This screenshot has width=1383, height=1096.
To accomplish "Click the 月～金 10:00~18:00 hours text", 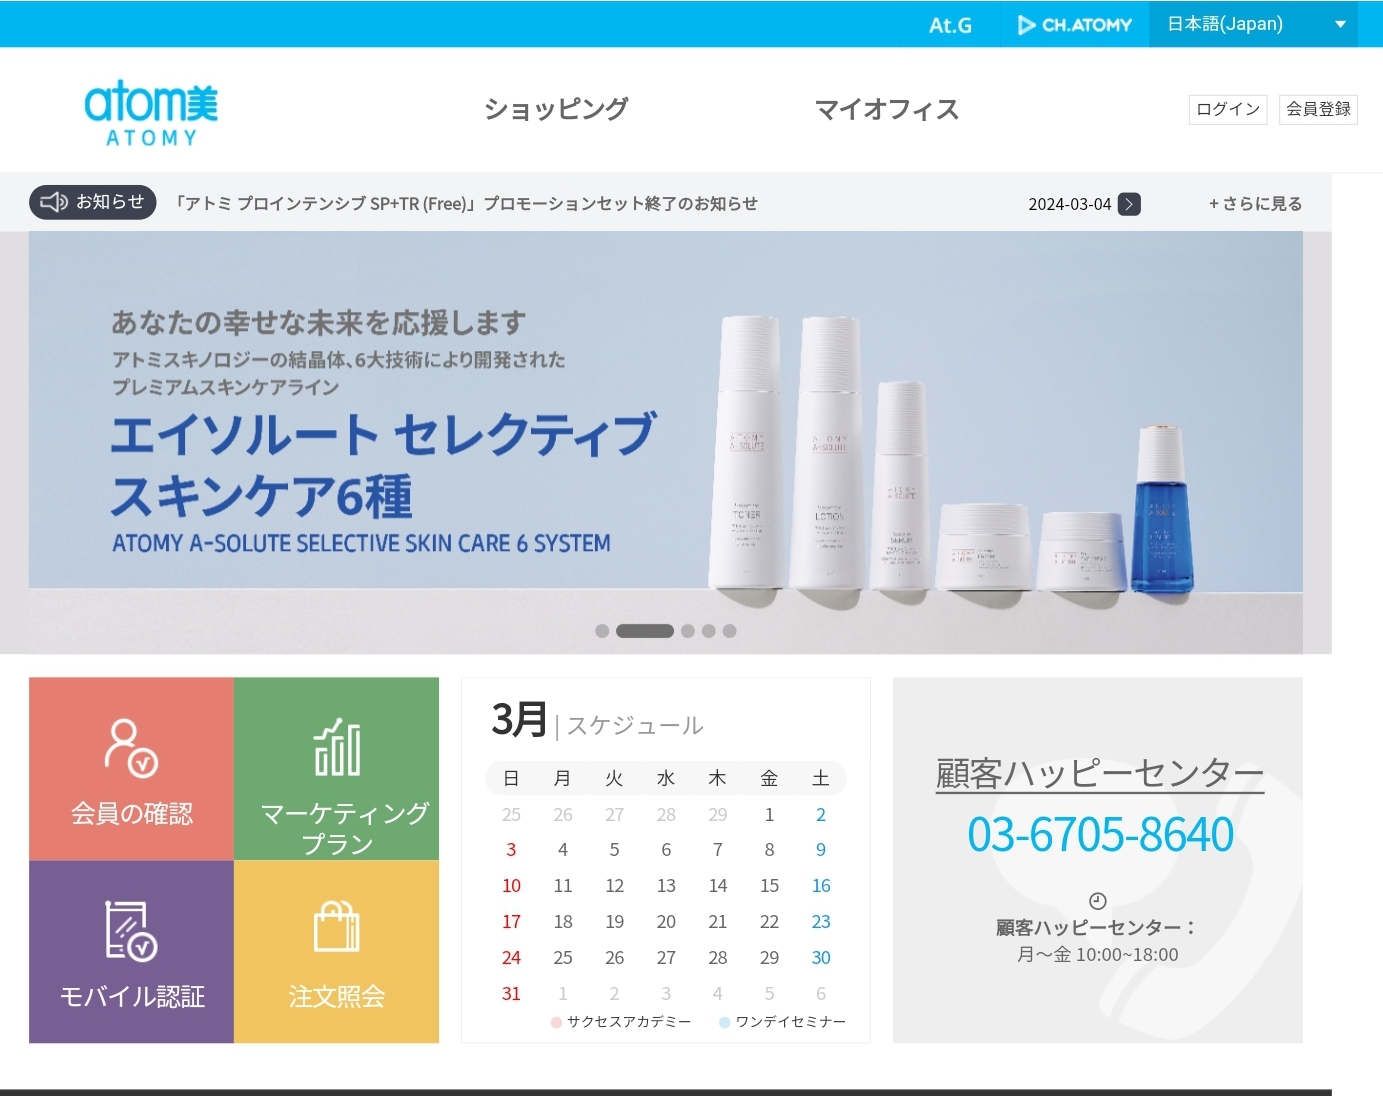I will 1098,955.
